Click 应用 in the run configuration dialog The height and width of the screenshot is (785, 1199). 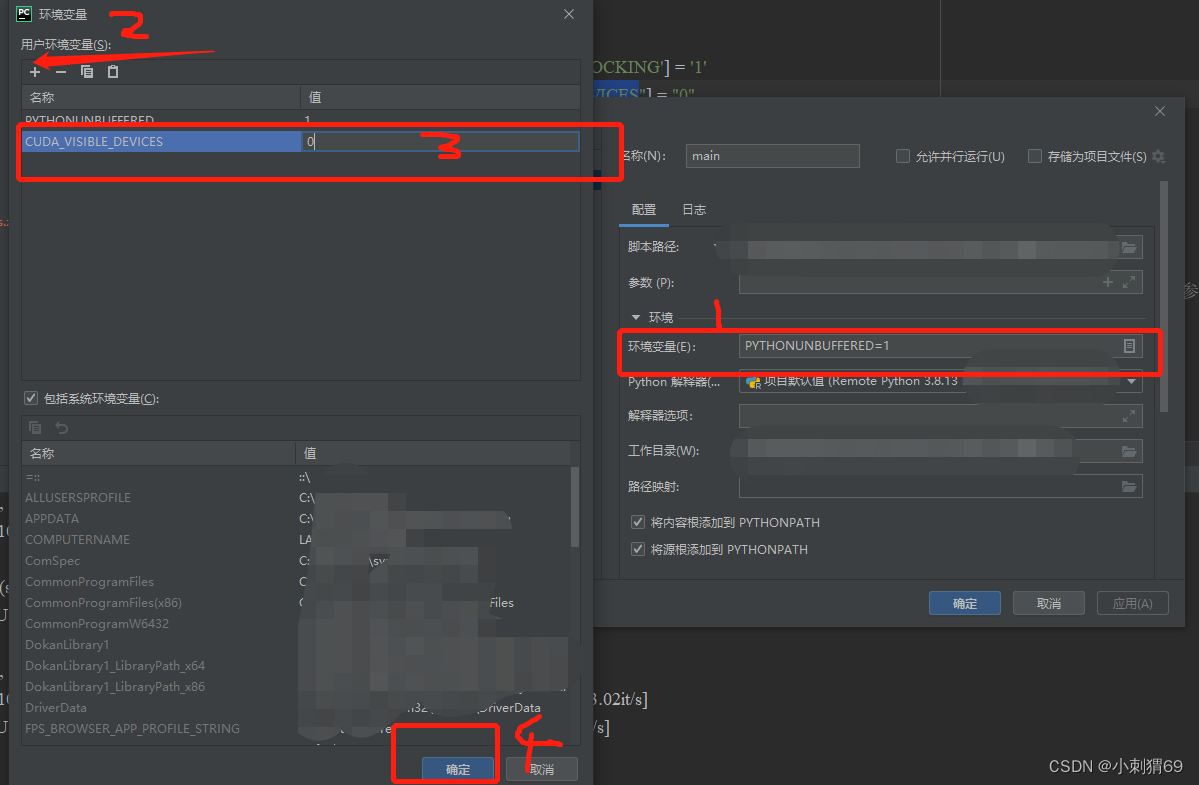1133,602
